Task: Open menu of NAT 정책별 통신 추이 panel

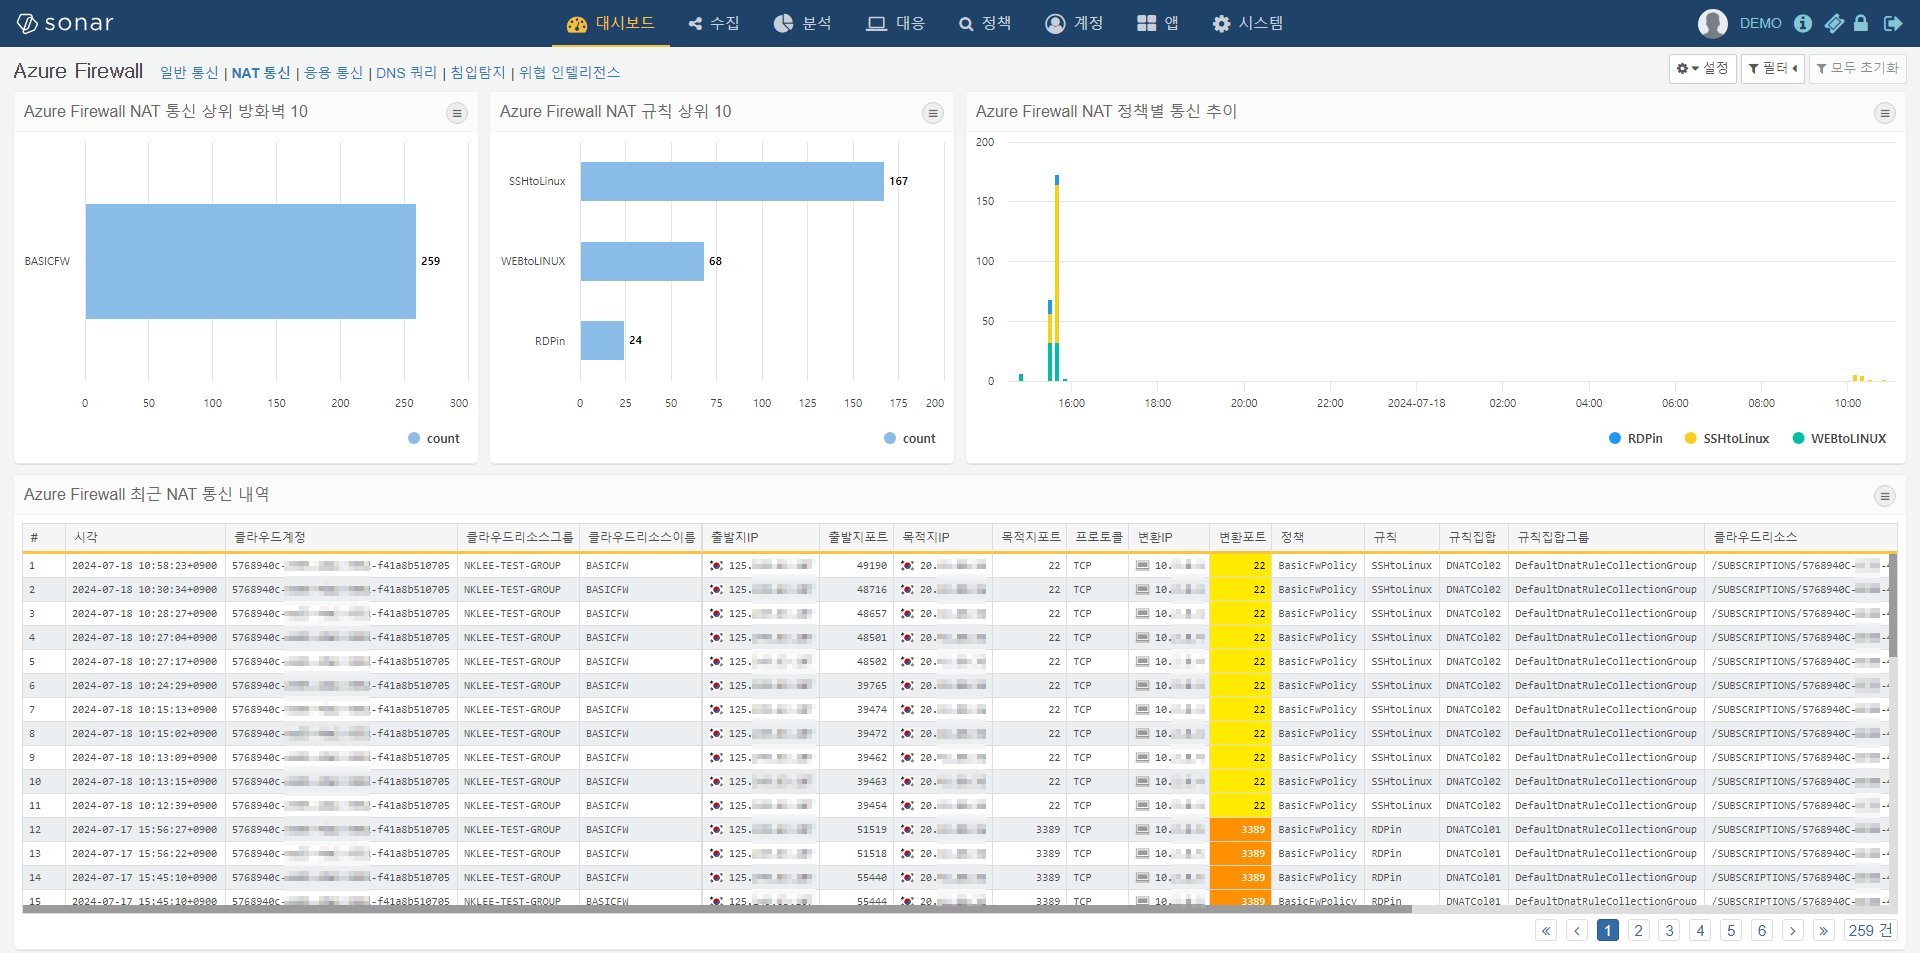Action: click(x=1885, y=113)
